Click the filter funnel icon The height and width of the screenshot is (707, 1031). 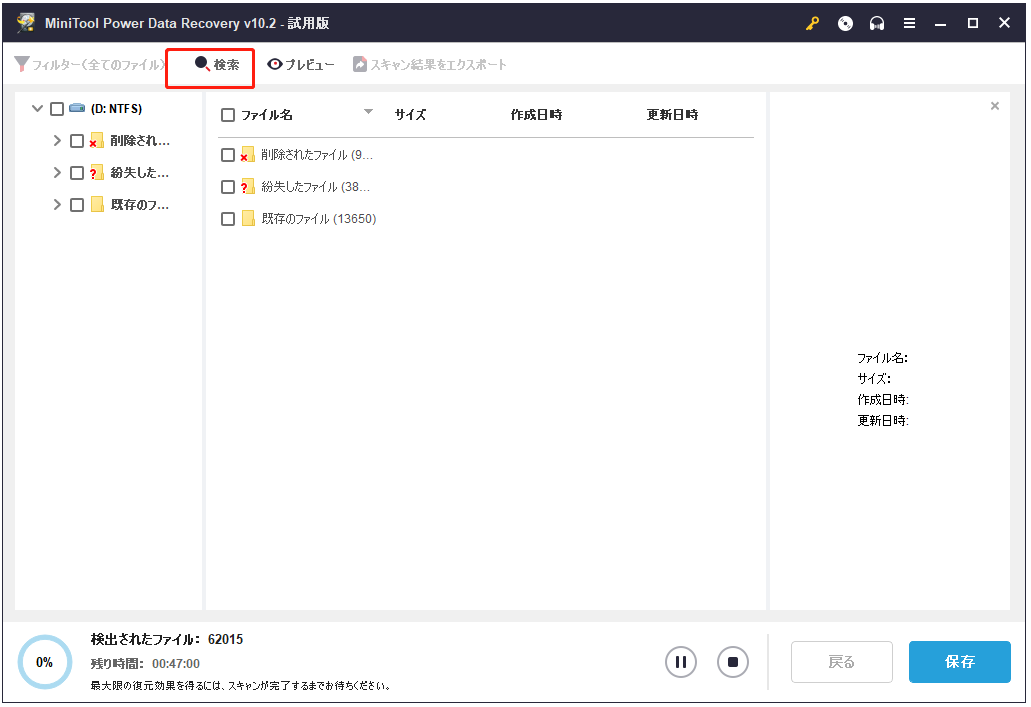21,63
